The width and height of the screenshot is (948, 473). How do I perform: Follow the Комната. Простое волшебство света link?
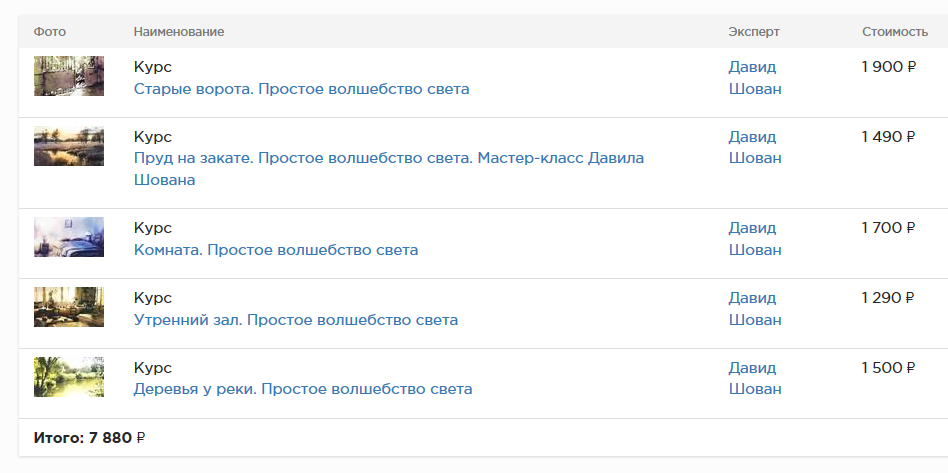[x=275, y=250]
